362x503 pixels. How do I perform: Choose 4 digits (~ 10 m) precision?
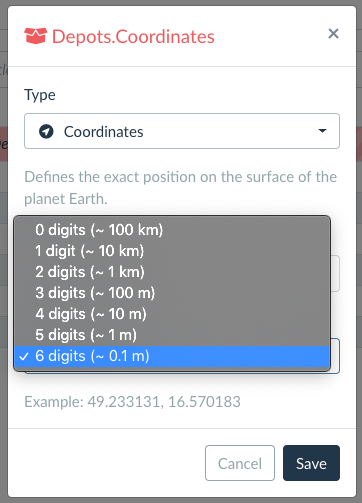coord(172,314)
